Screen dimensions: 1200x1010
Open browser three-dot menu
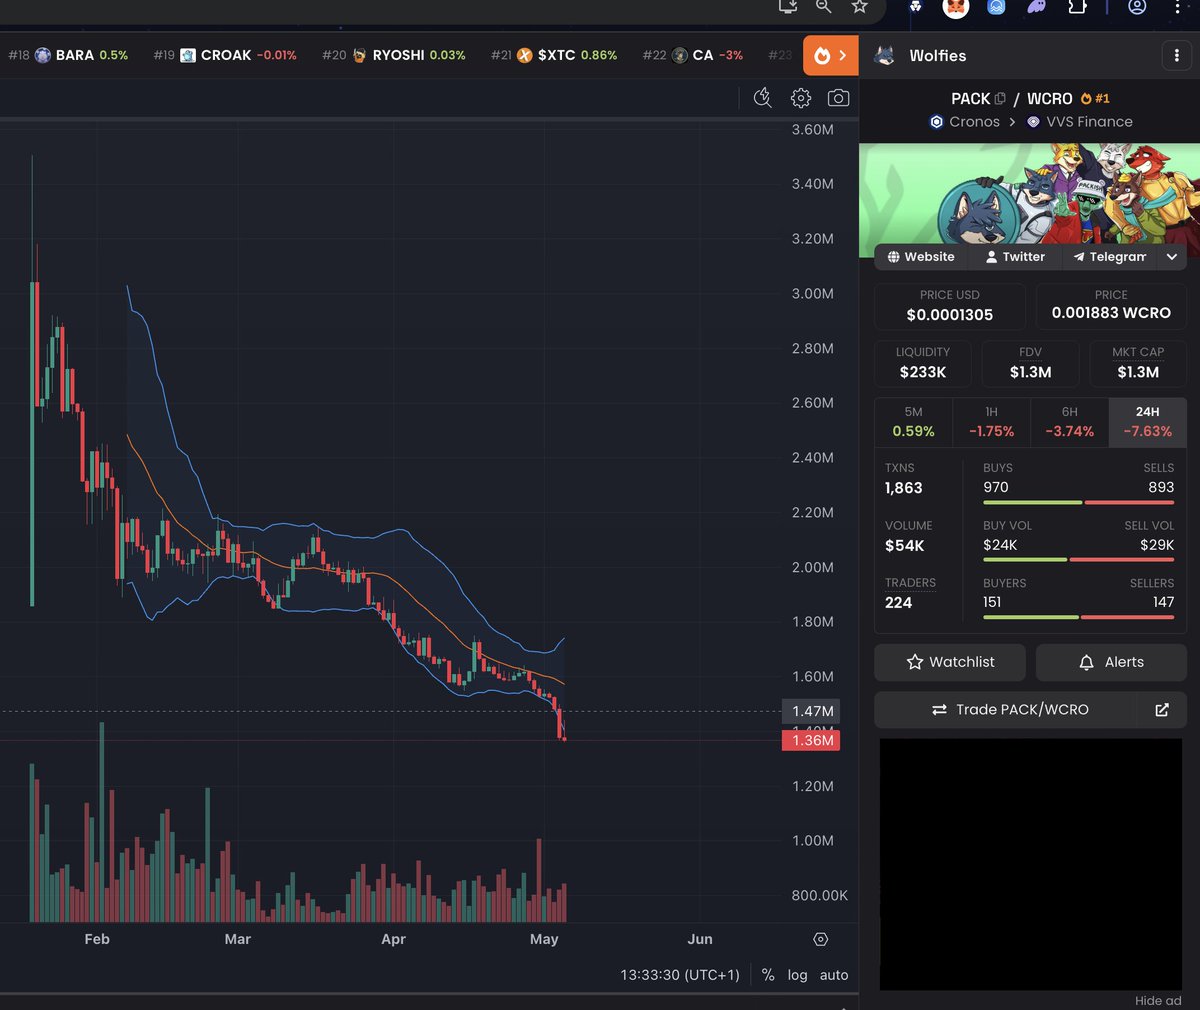tap(1177, 7)
